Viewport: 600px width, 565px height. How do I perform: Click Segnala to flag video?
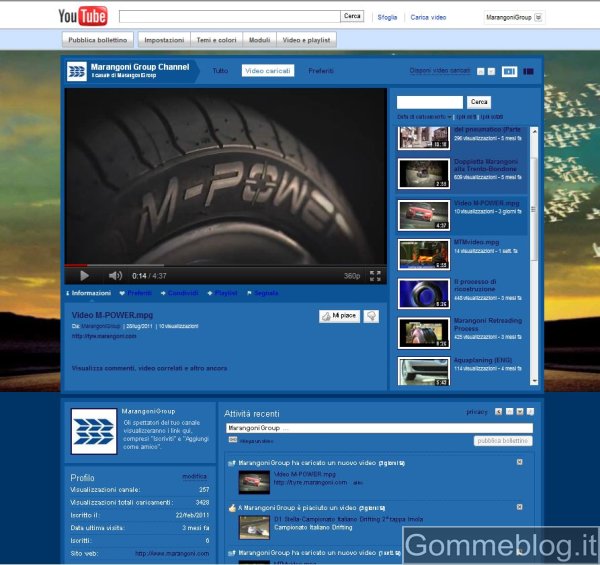pos(262,293)
